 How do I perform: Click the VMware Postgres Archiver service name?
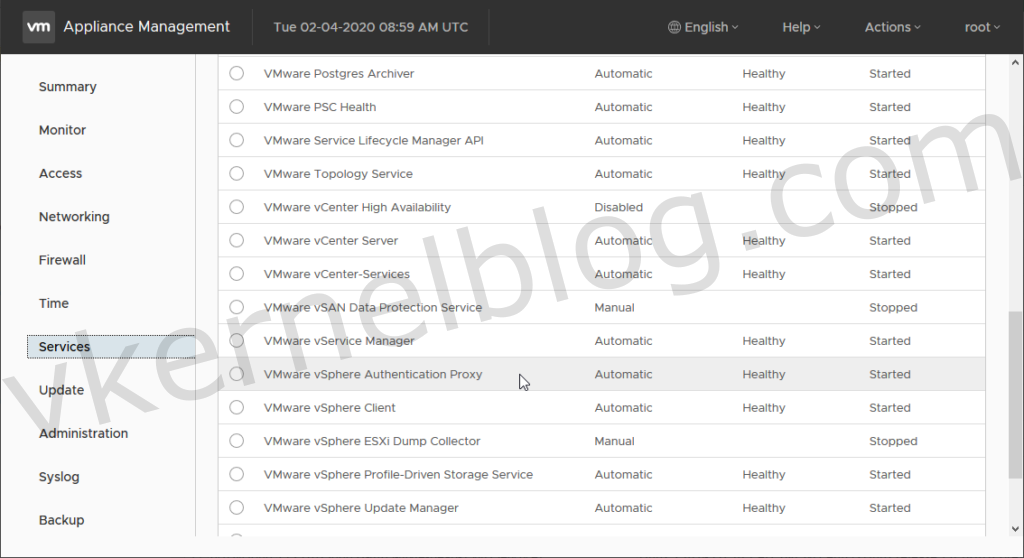(x=339, y=73)
